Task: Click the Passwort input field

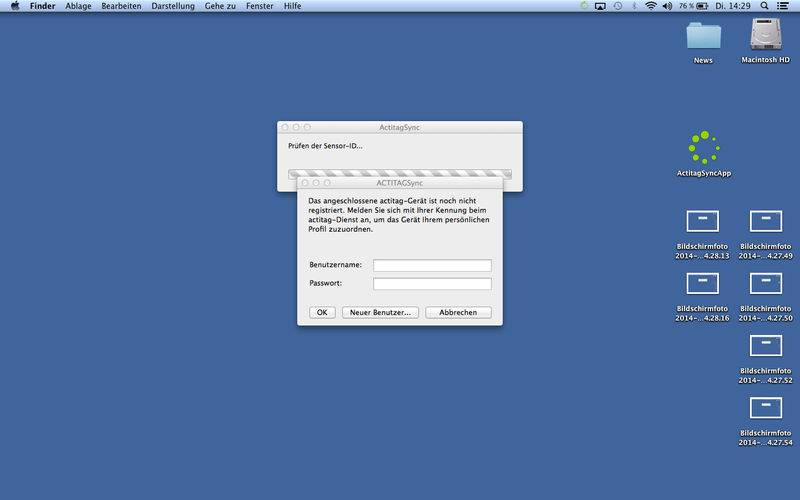Action: point(432,284)
